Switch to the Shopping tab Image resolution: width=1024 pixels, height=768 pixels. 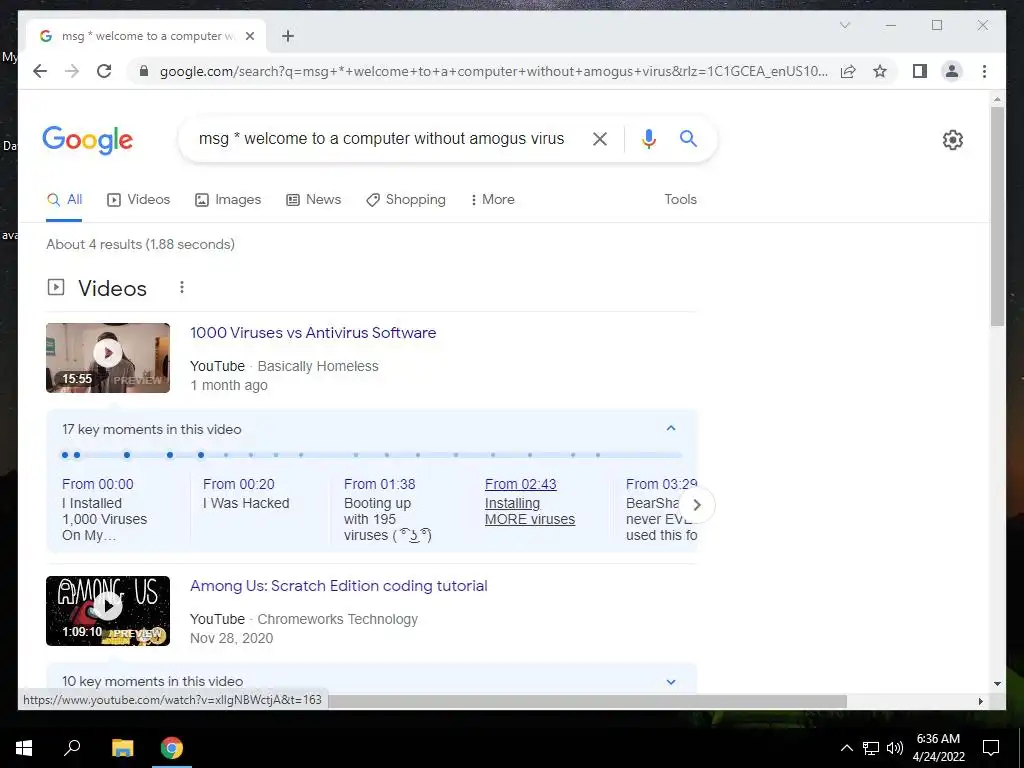pyautogui.click(x=406, y=200)
